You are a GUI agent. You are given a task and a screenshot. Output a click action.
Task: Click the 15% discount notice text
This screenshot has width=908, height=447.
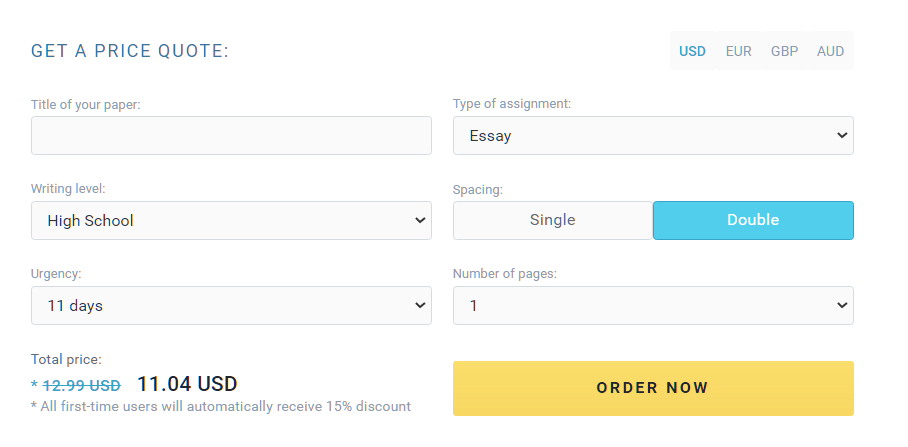[221, 406]
